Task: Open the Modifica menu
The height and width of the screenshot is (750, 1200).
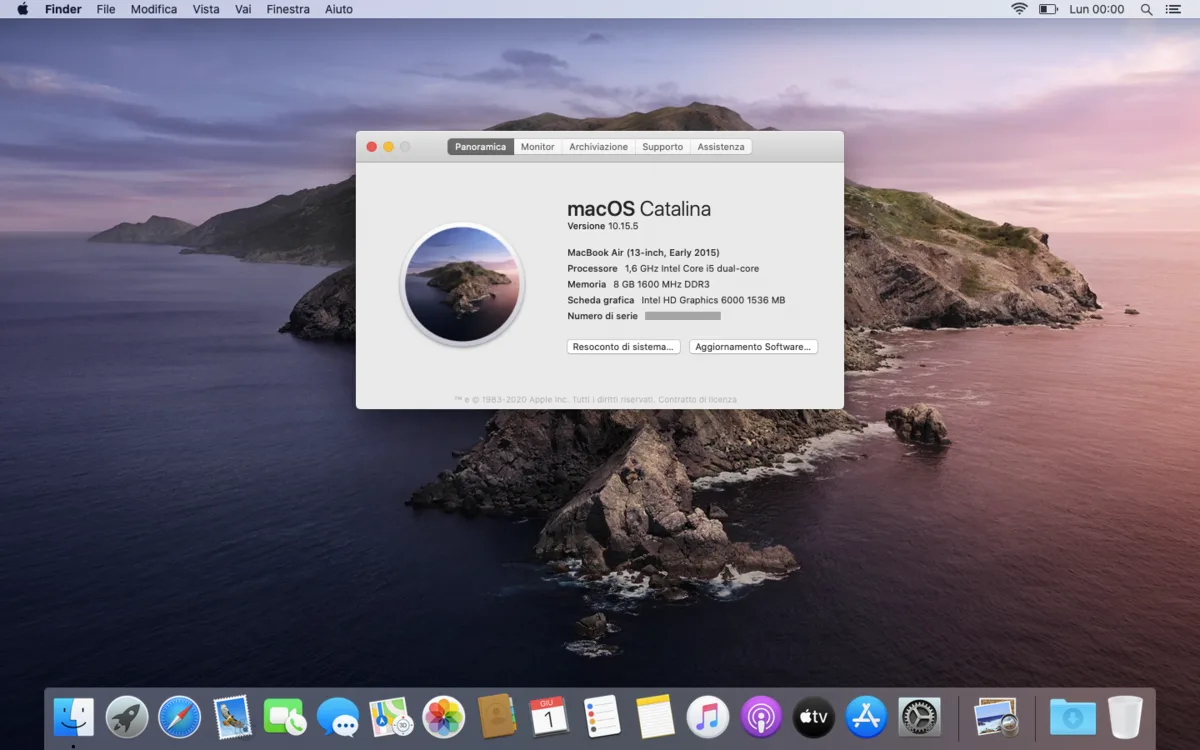Action: coord(154,9)
